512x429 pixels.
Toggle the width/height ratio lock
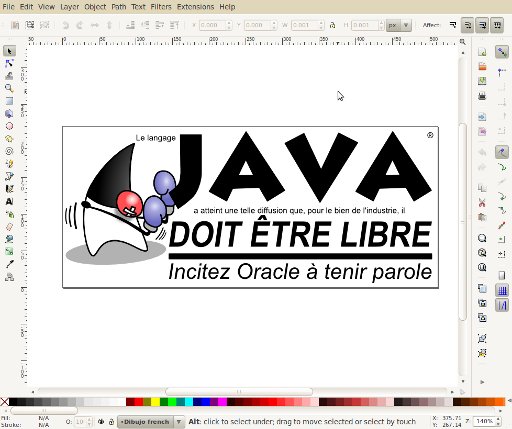coord(332,25)
